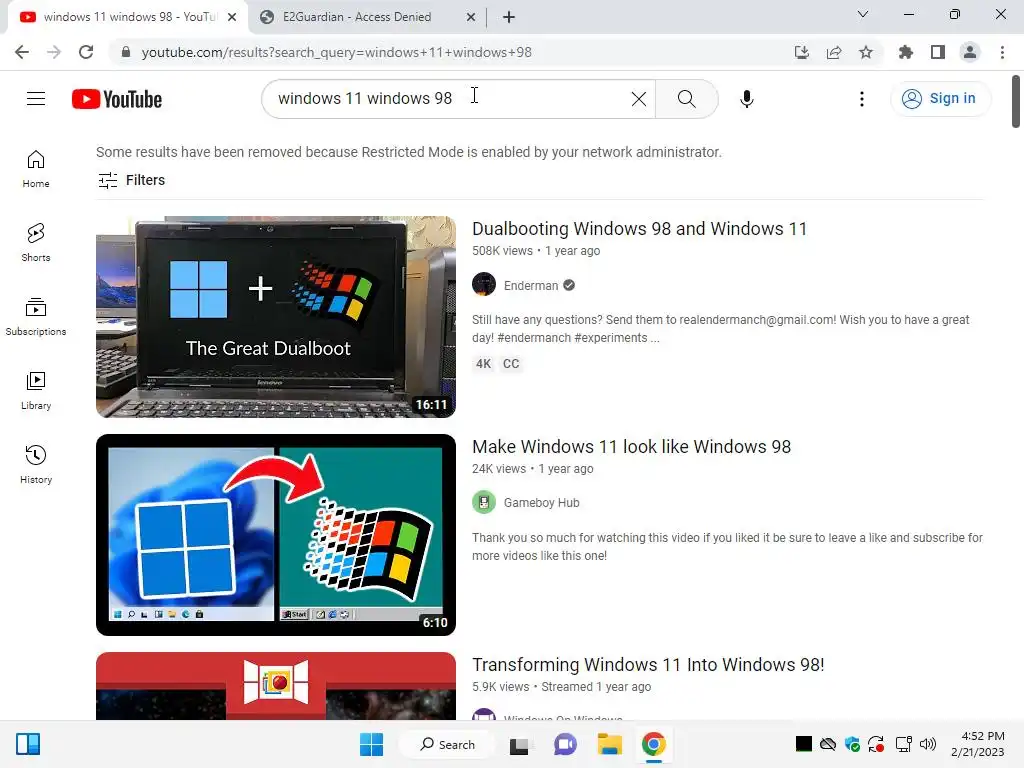Go to Home in the sidebar
The height and width of the screenshot is (768, 1024).
tap(36, 169)
